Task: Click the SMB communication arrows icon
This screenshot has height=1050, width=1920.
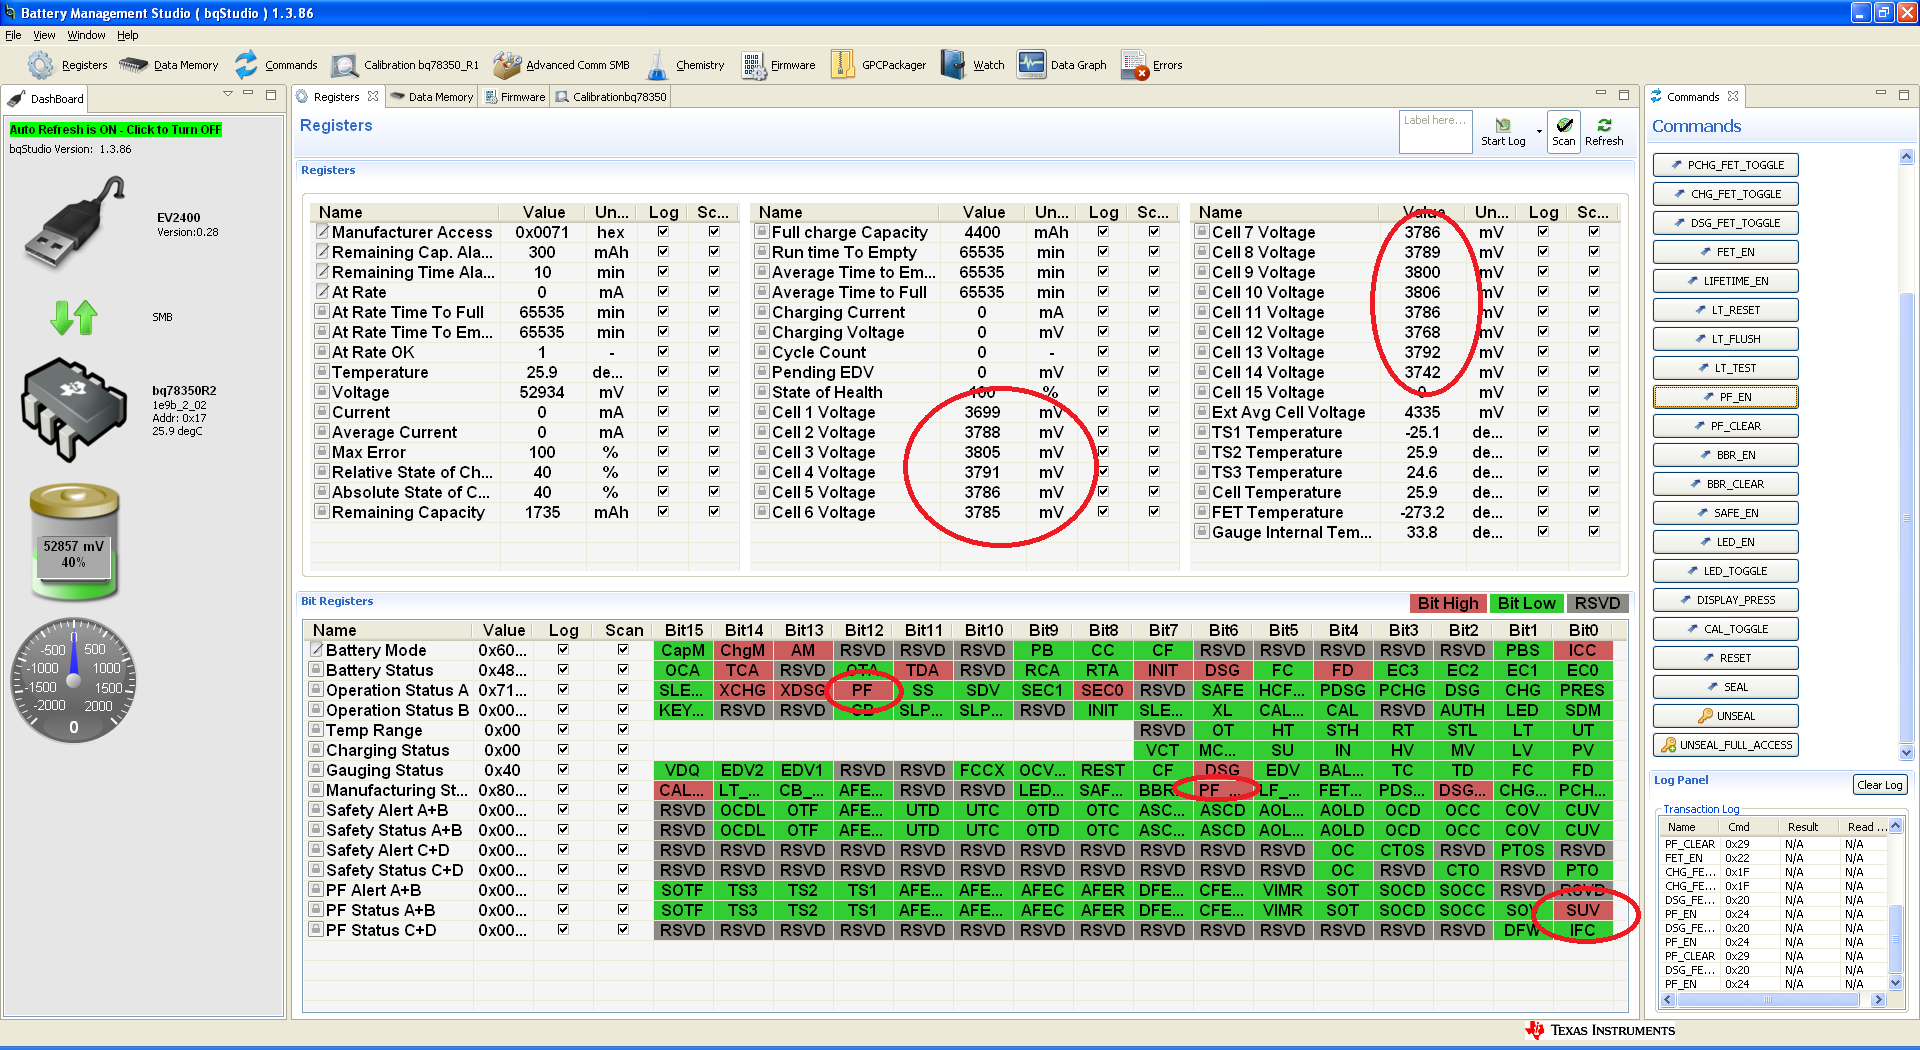Action: [74, 317]
